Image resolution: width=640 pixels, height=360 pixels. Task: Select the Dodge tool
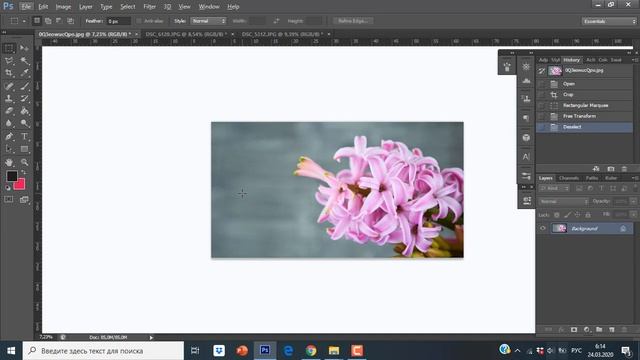pyautogui.click(x=24, y=123)
